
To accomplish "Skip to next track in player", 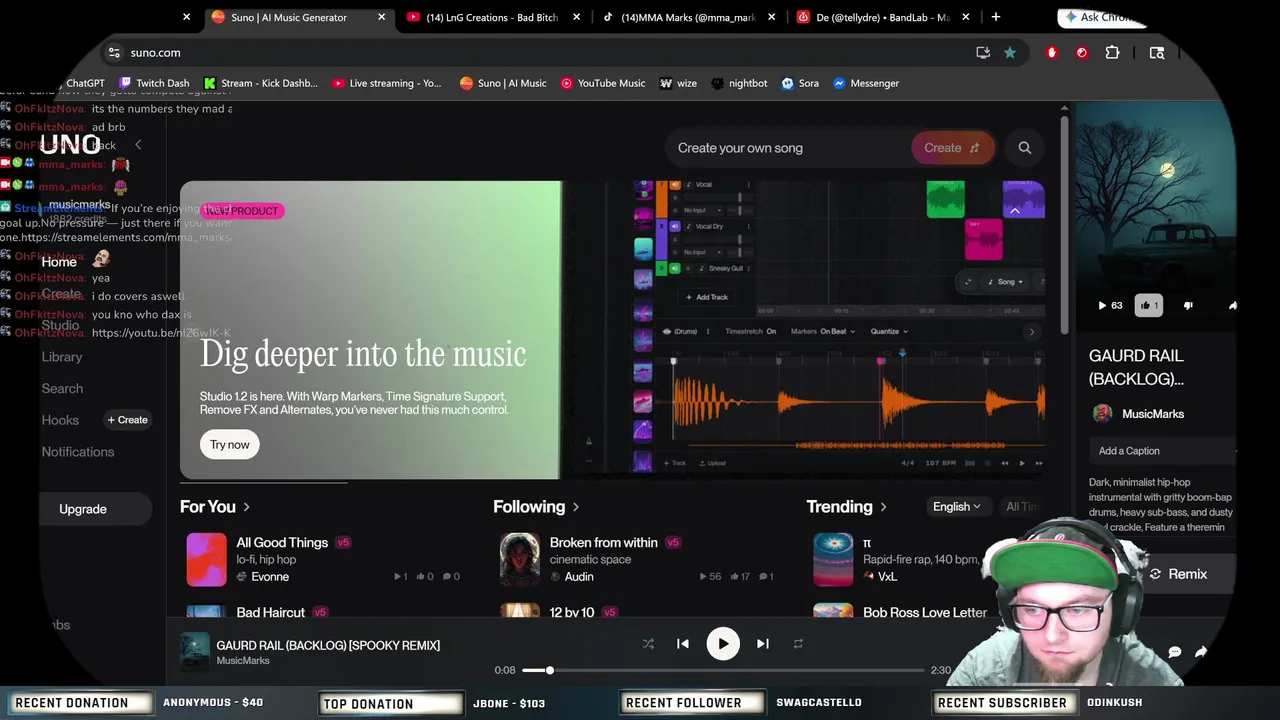I will [x=762, y=644].
